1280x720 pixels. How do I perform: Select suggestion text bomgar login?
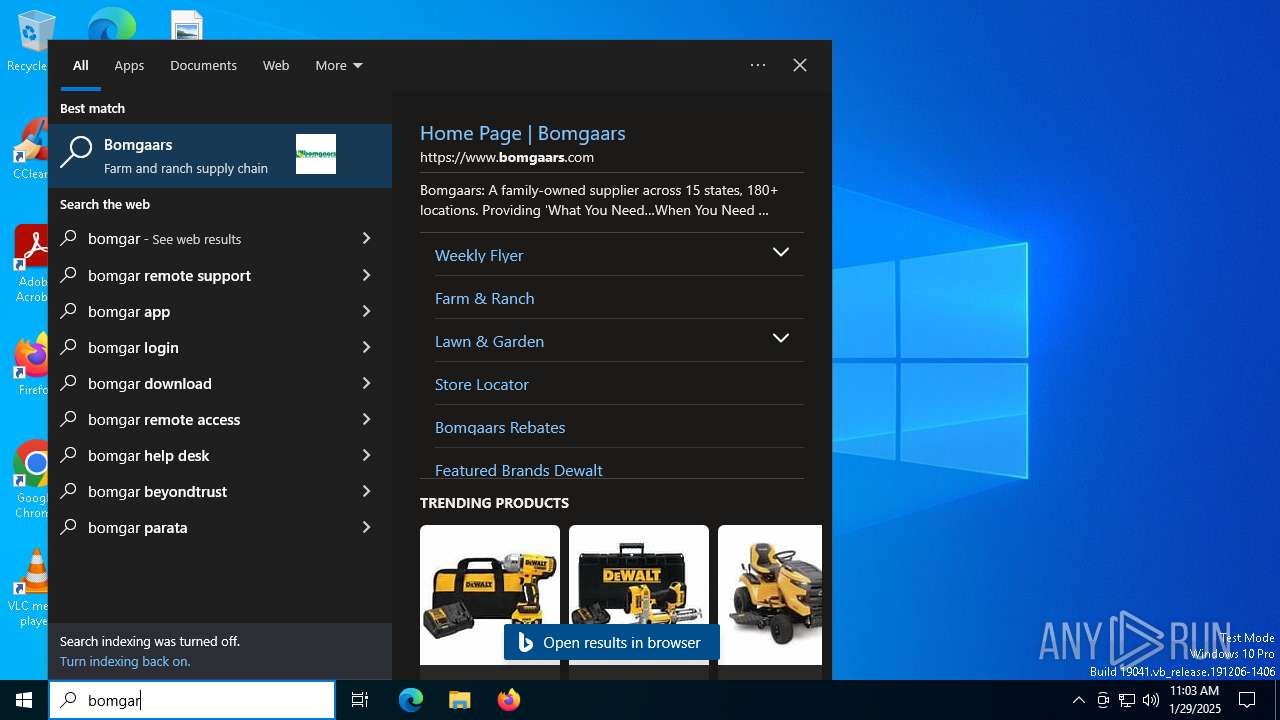click(133, 347)
